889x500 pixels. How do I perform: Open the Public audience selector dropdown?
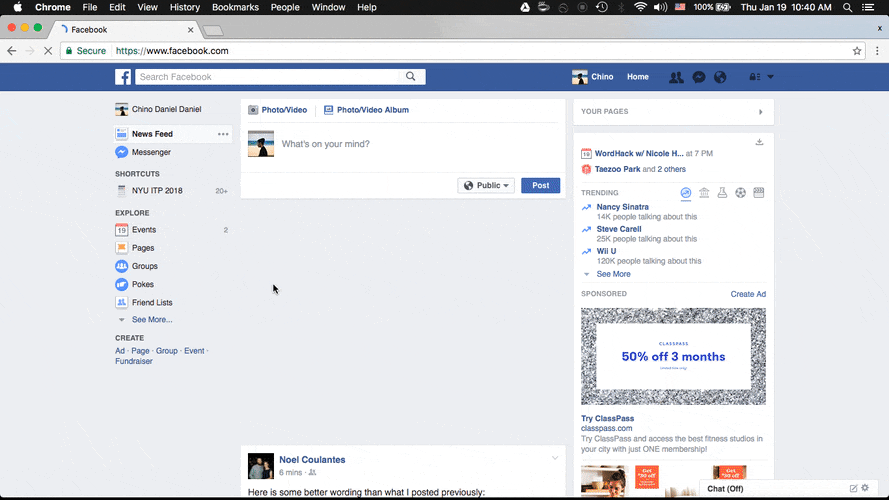click(486, 185)
